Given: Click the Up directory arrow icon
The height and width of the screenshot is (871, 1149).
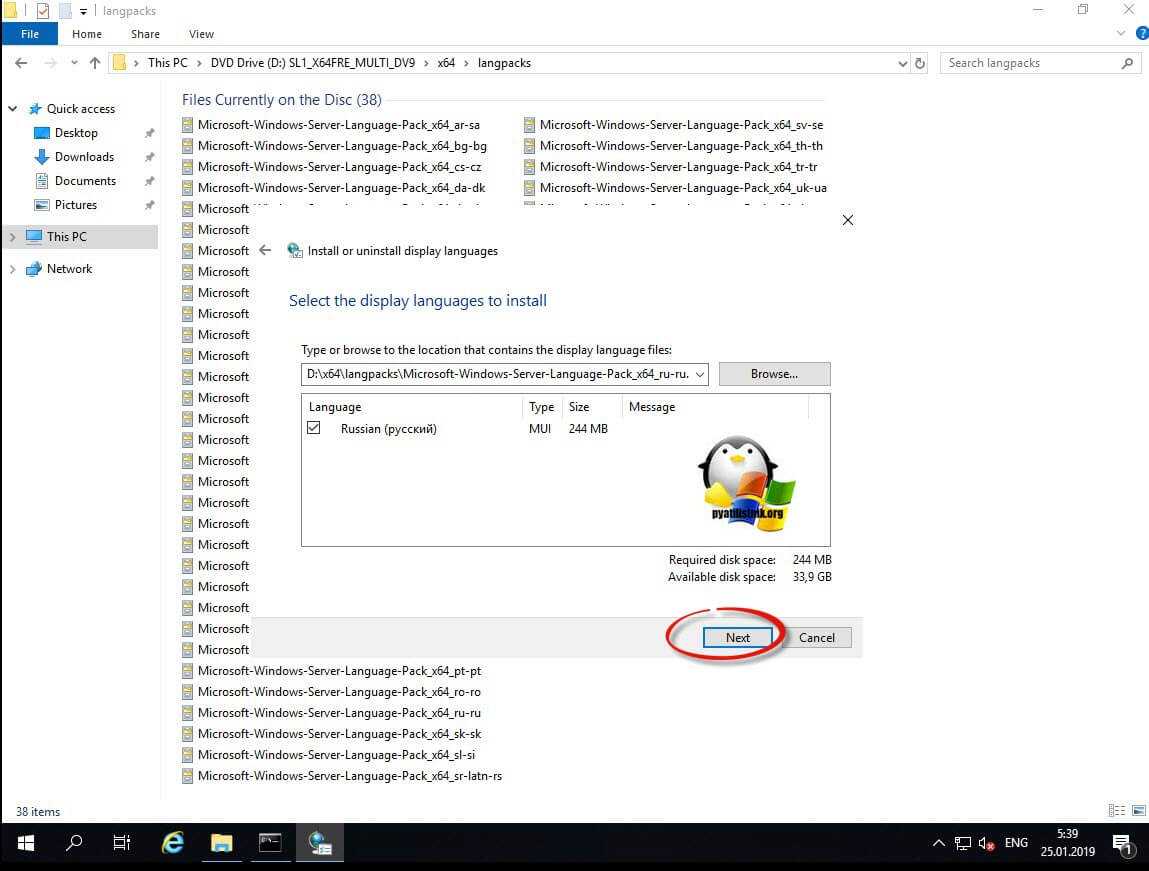Looking at the screenshot, I should (95, 63).
